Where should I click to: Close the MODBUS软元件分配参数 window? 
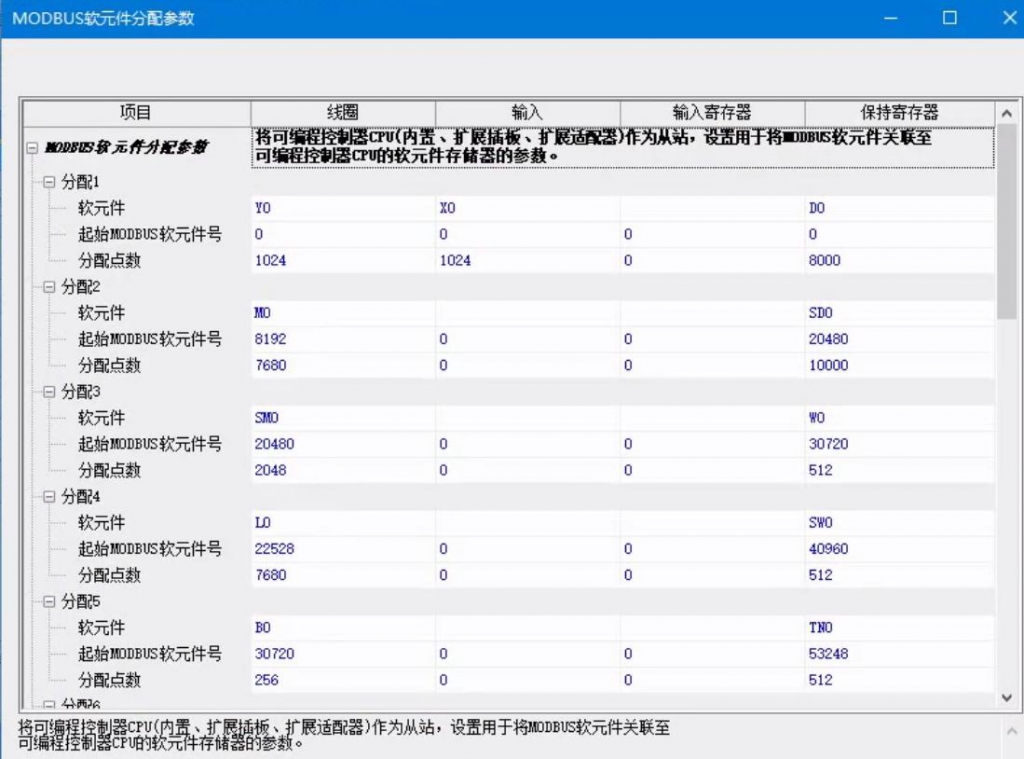pyautogui.click(x=1009, y=18)
